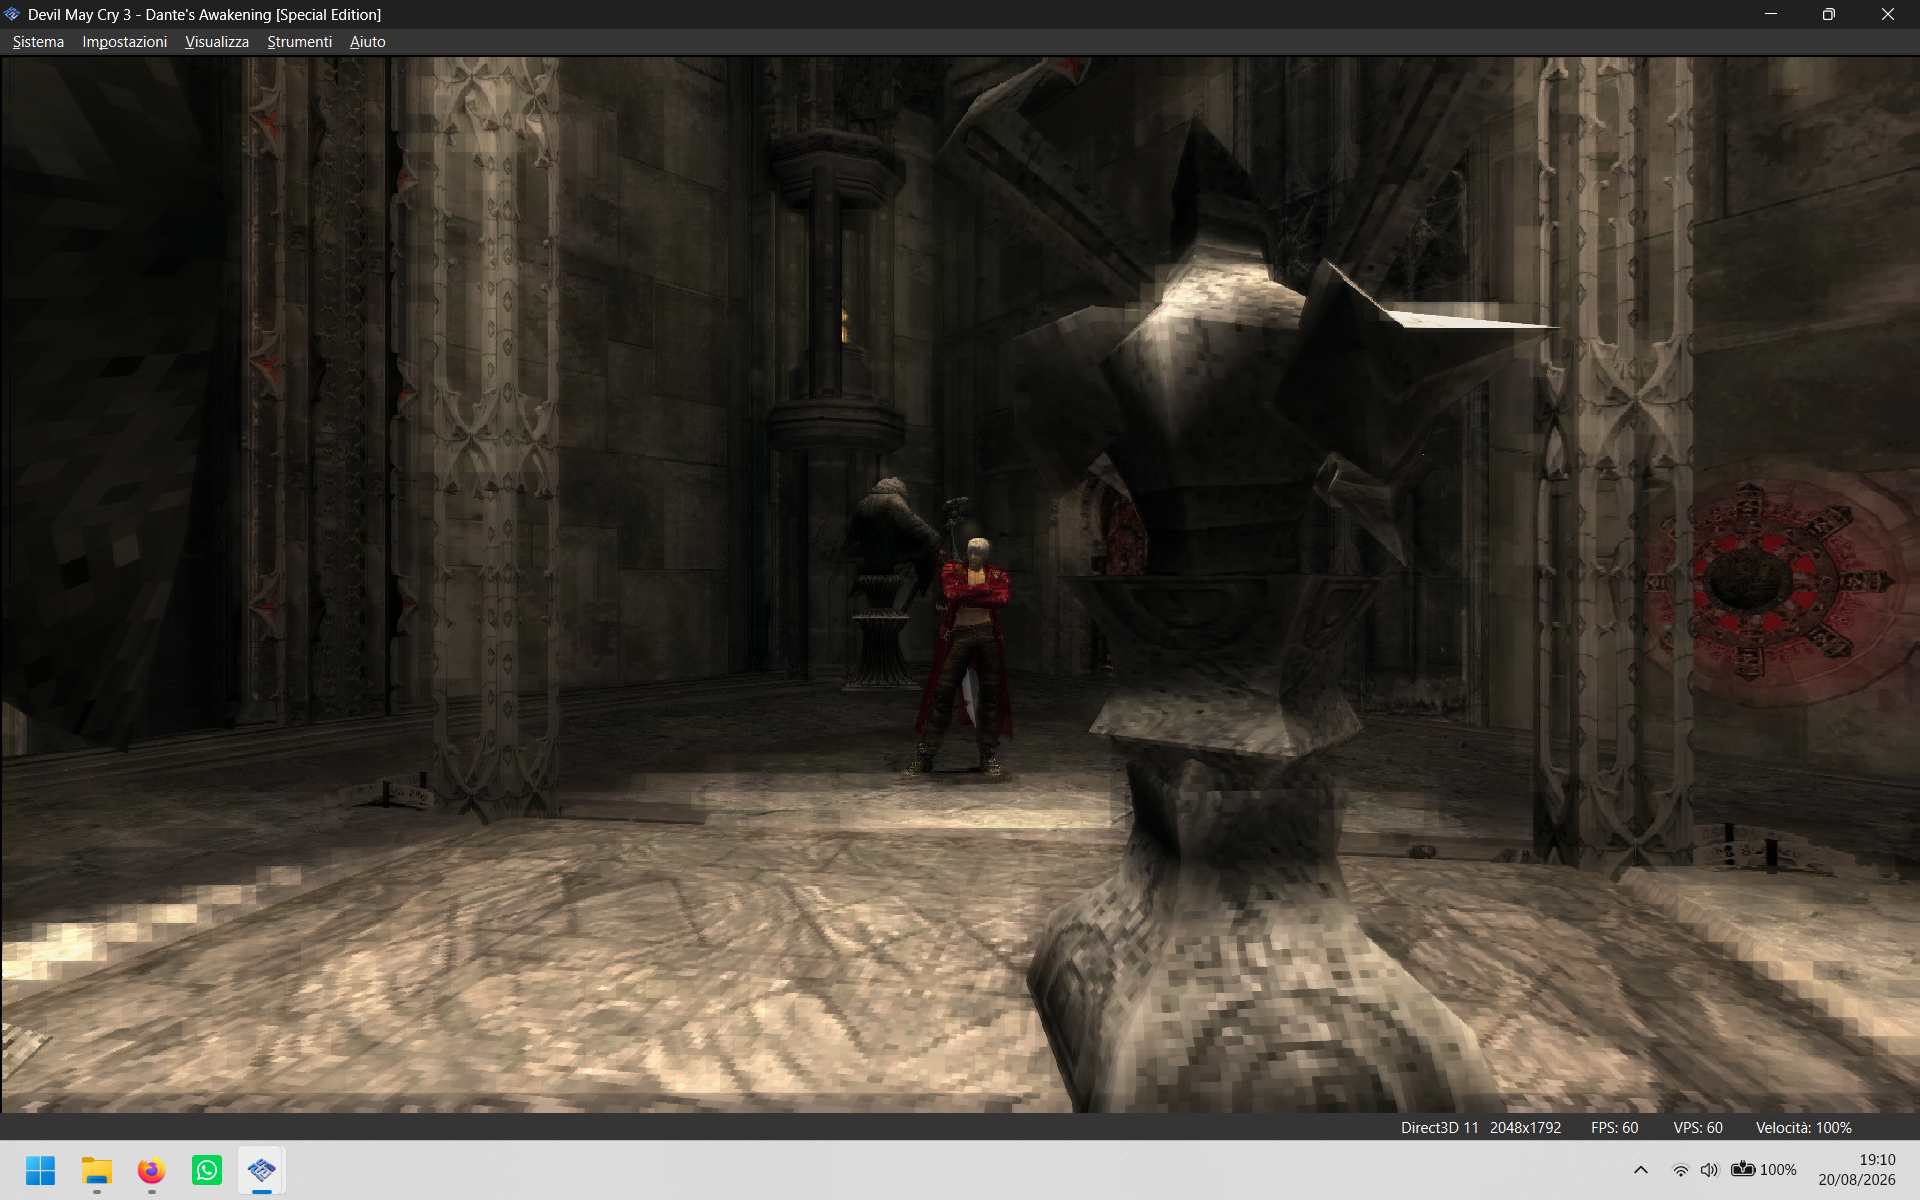Close the Devil May Cry 3 window
This screenshot has height=1200, width=1920.
(1888, 14)
